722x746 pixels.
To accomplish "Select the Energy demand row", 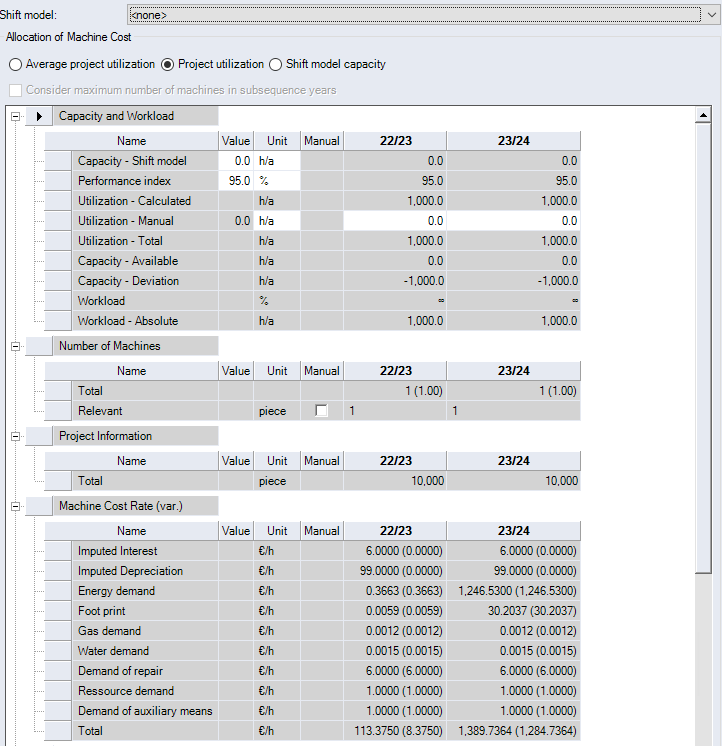I will 312,591.
